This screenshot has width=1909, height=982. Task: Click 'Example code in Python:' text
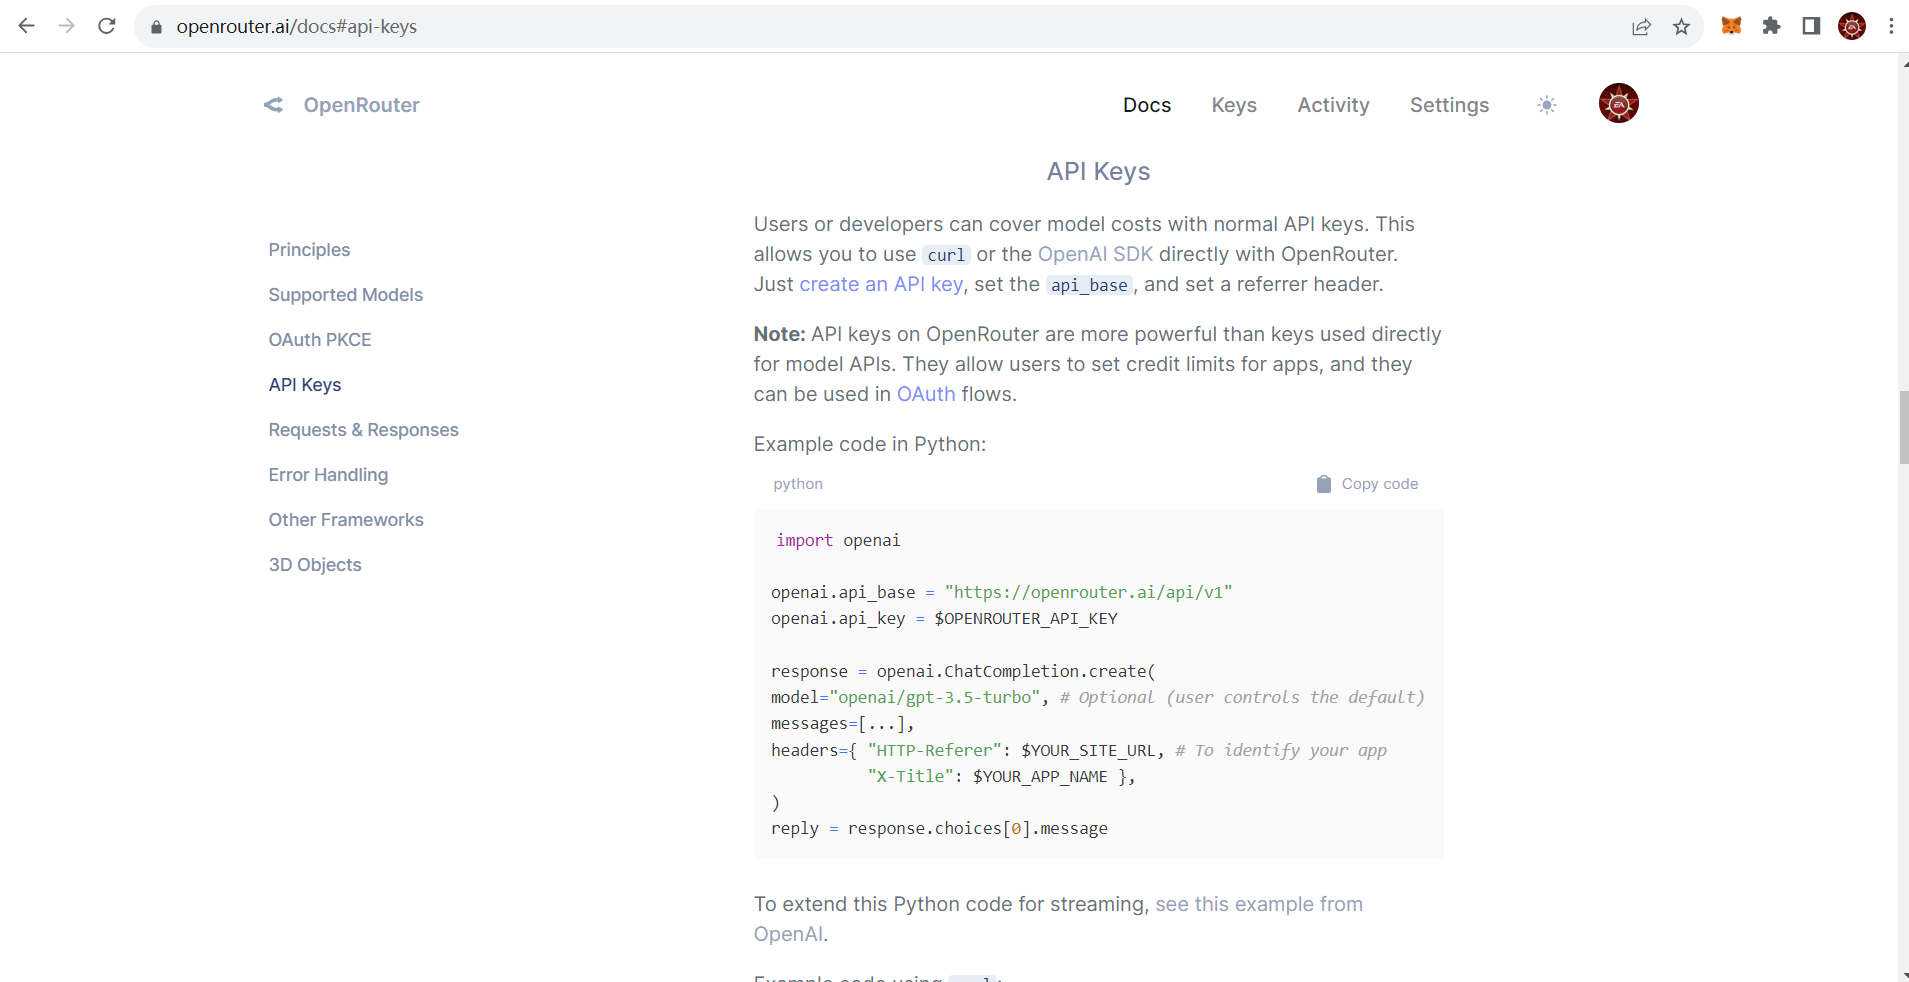tap(870, 444)
